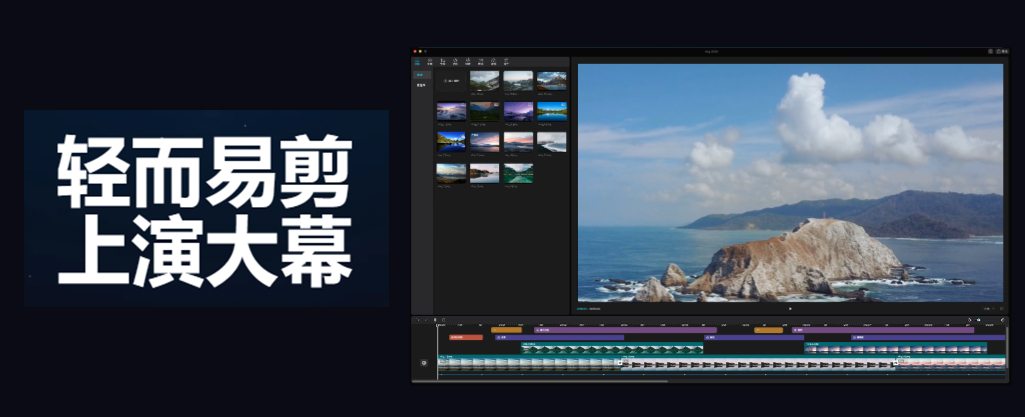The image size is (1025, 417).
Task: Select the highlighted Local item in media sidebar
Action: coord(422,75)
